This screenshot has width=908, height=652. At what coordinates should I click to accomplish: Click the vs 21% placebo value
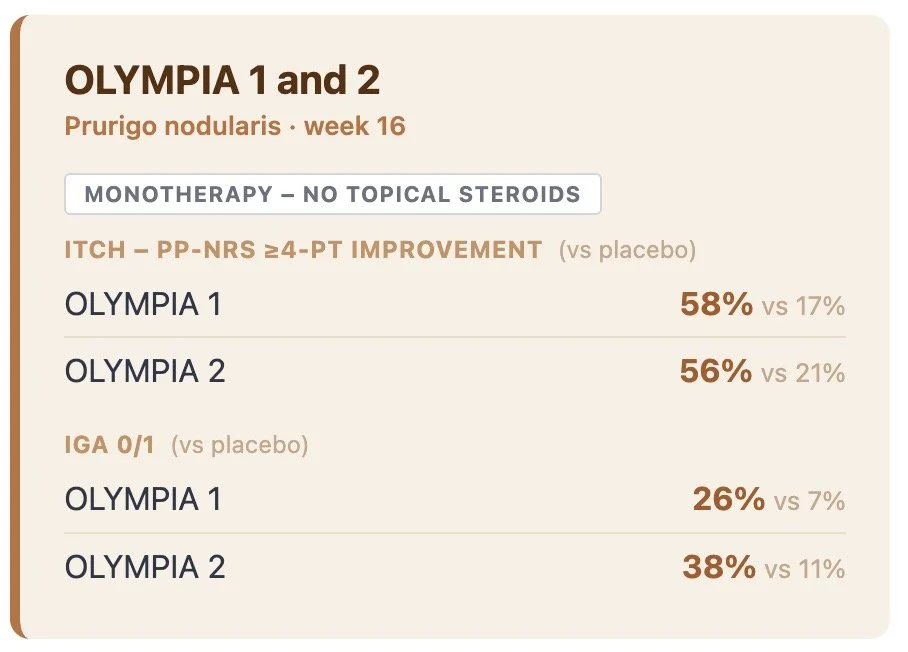point(803,373)
